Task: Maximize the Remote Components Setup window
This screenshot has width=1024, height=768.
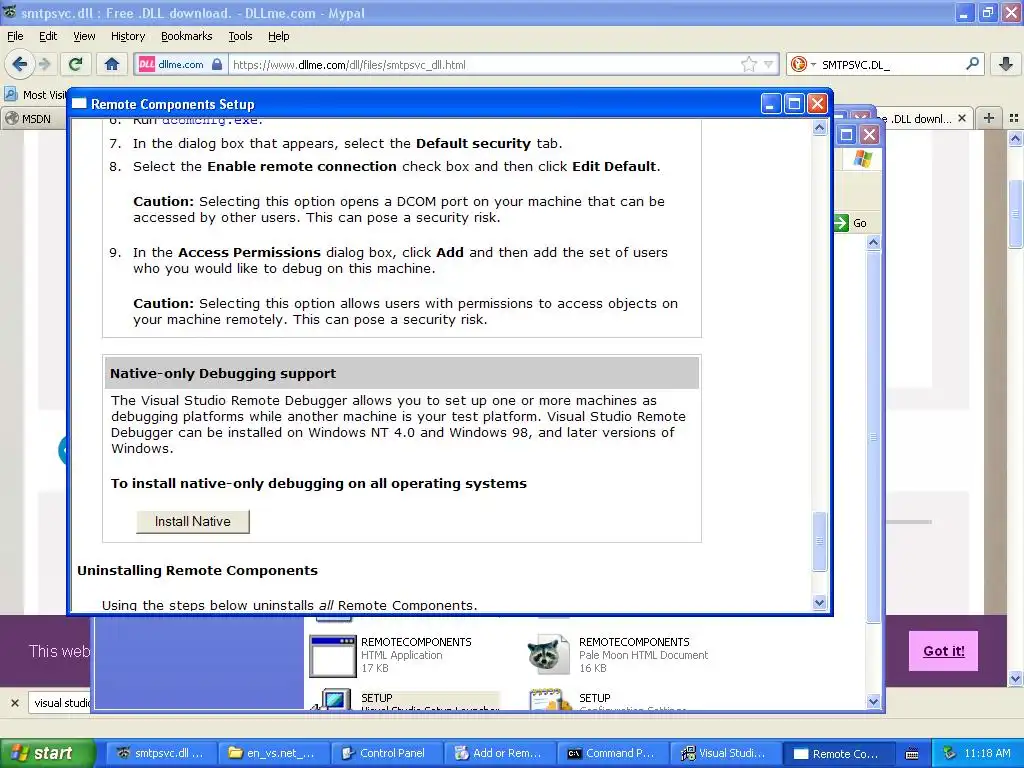Action: (793, 104)
